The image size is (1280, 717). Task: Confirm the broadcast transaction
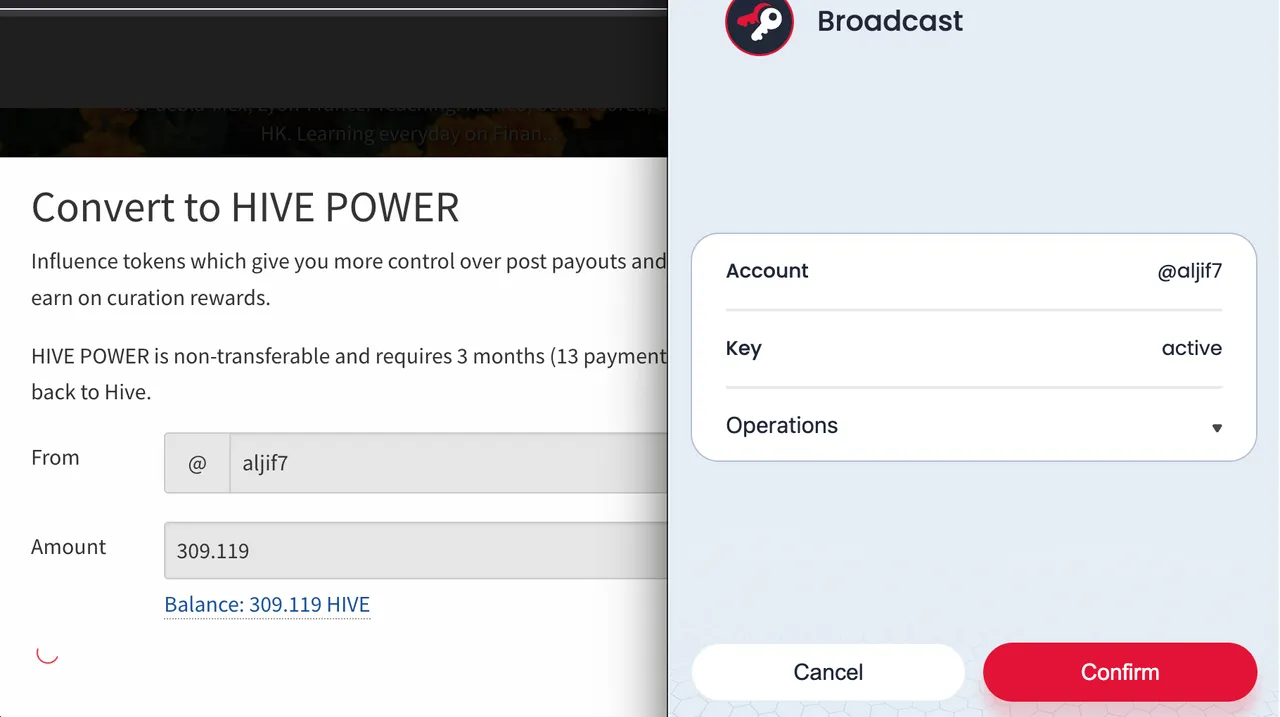coord(1120,672)
